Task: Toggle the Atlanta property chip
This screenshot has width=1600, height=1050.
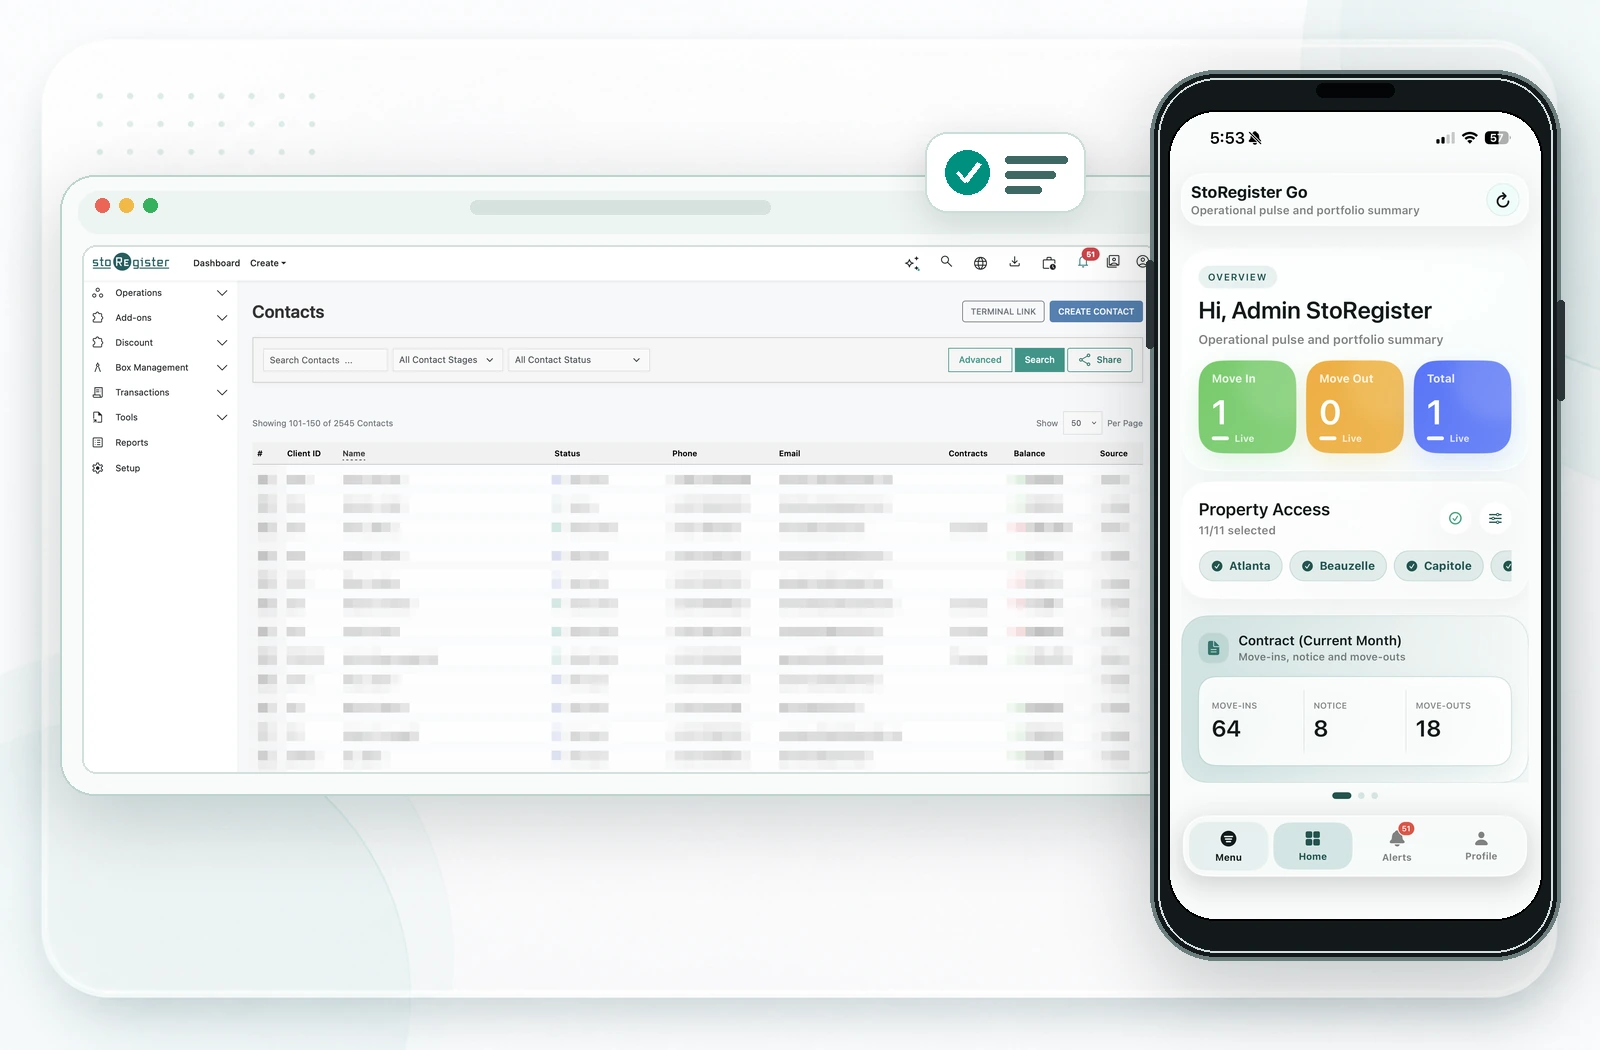Action: pyautogui.click(x=1240, y=566)
